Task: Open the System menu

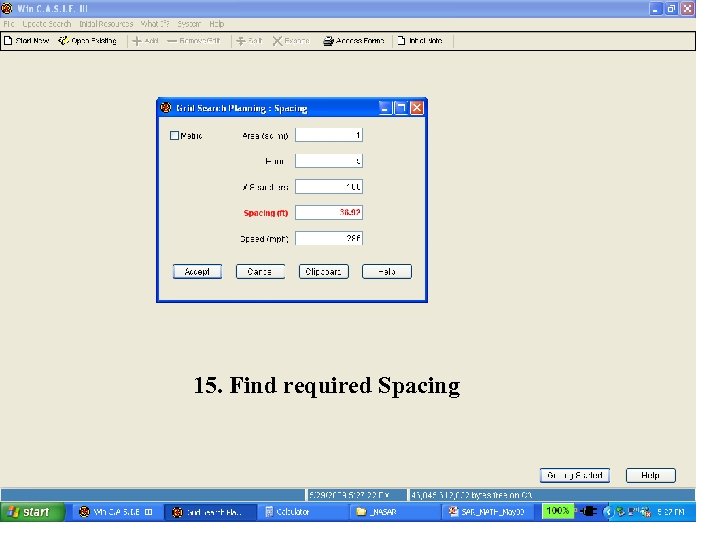Action: click(x=189, y=24)
